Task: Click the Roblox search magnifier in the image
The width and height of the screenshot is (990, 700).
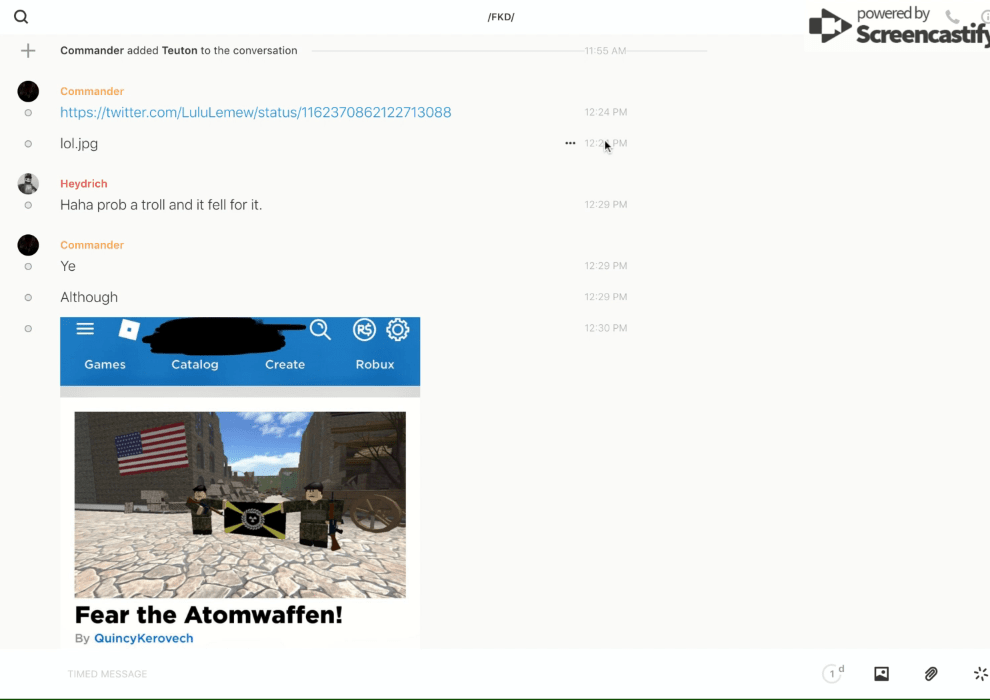Action: pyautogui.click(x=320, y=330)
